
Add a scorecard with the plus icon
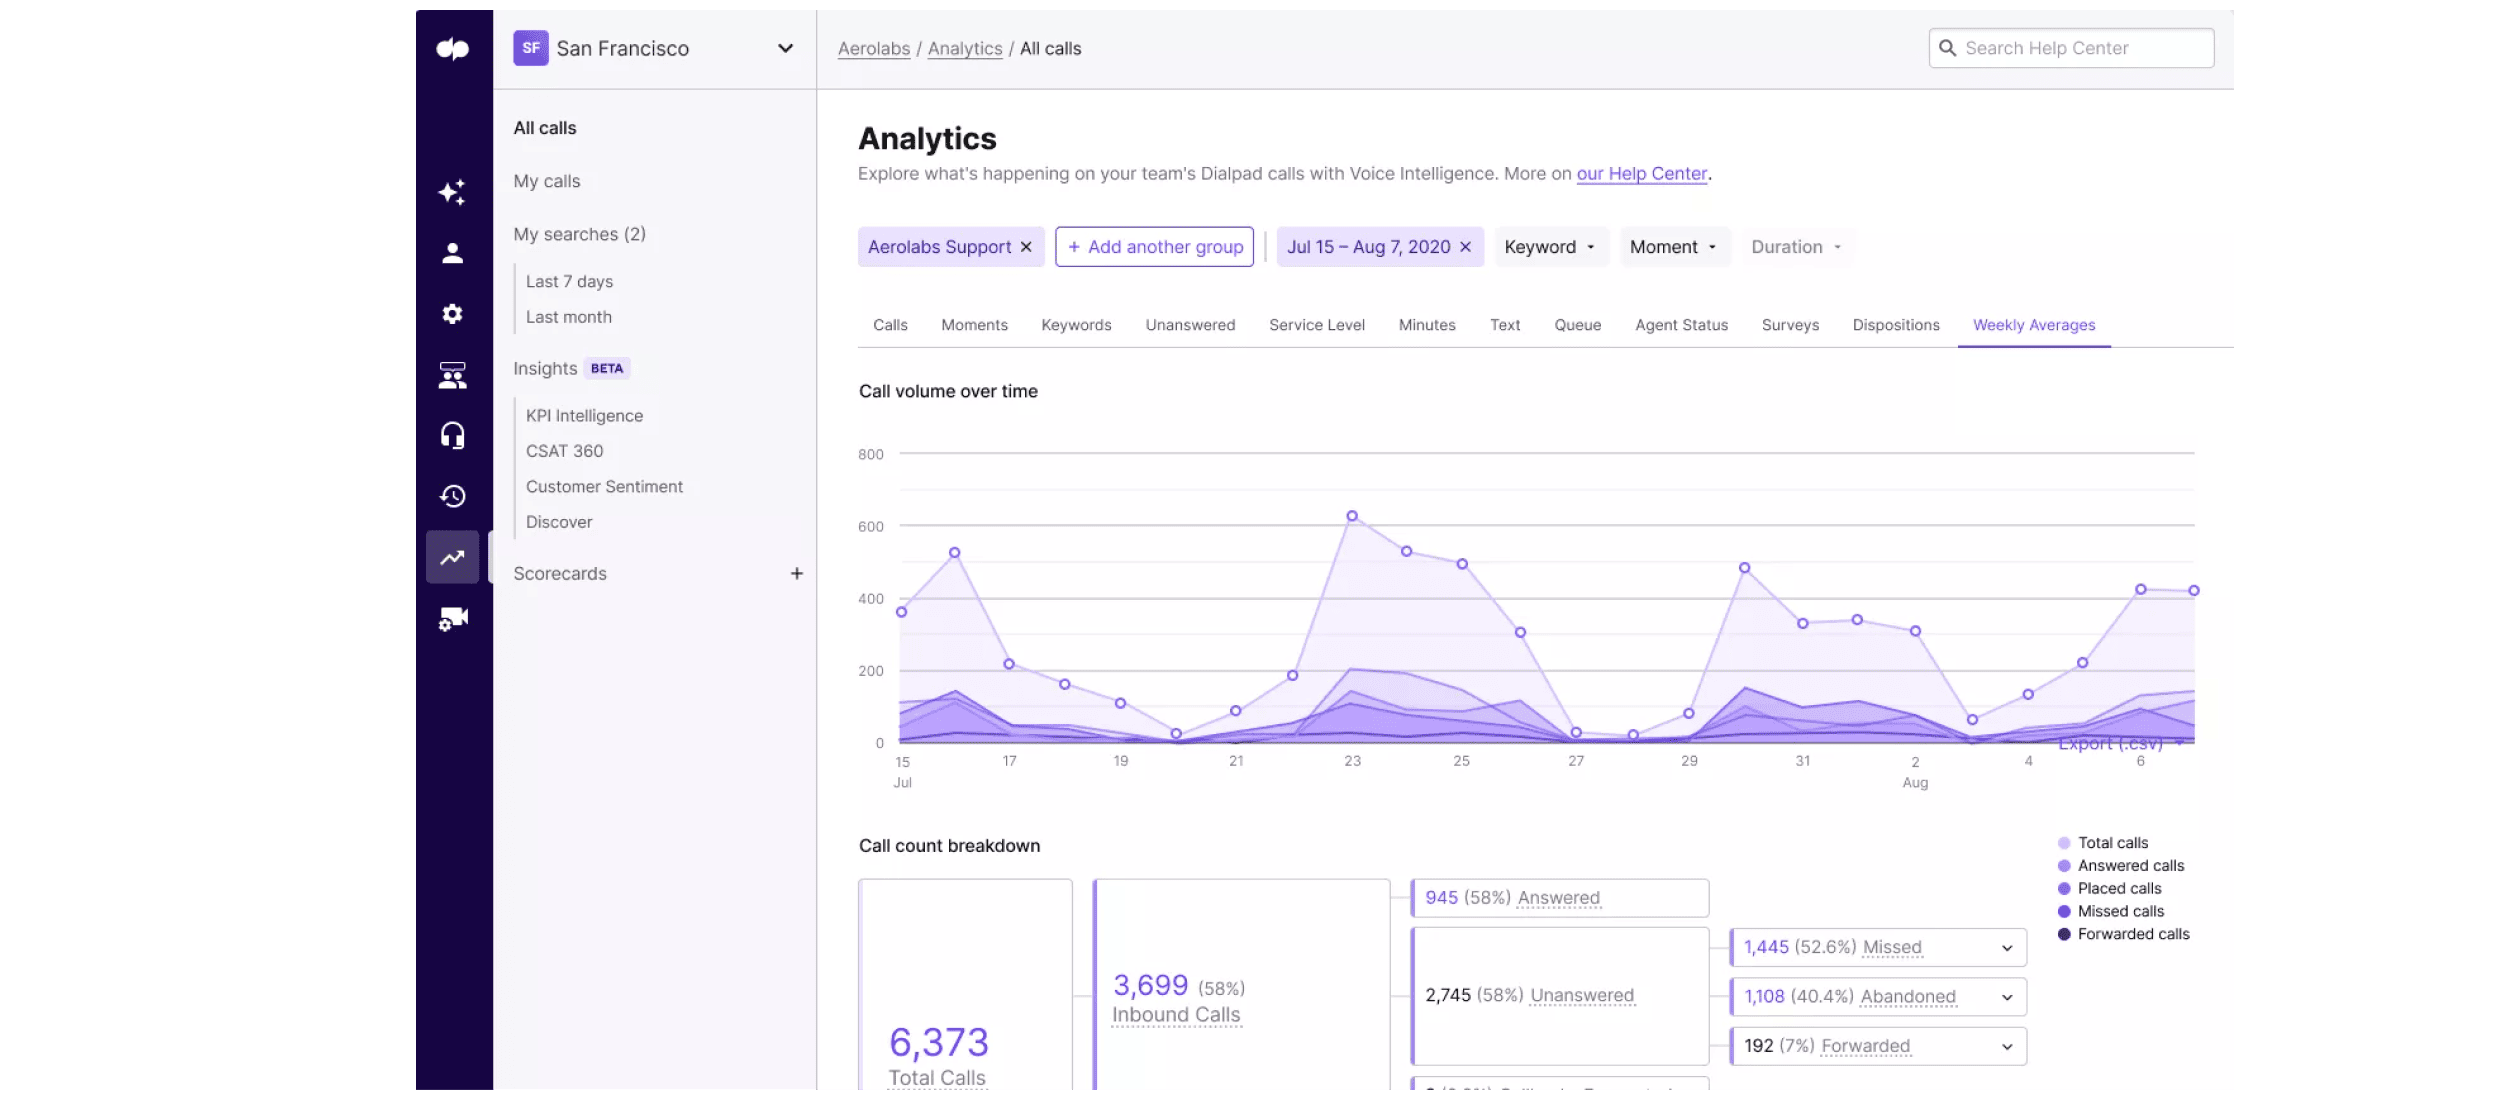796,574
